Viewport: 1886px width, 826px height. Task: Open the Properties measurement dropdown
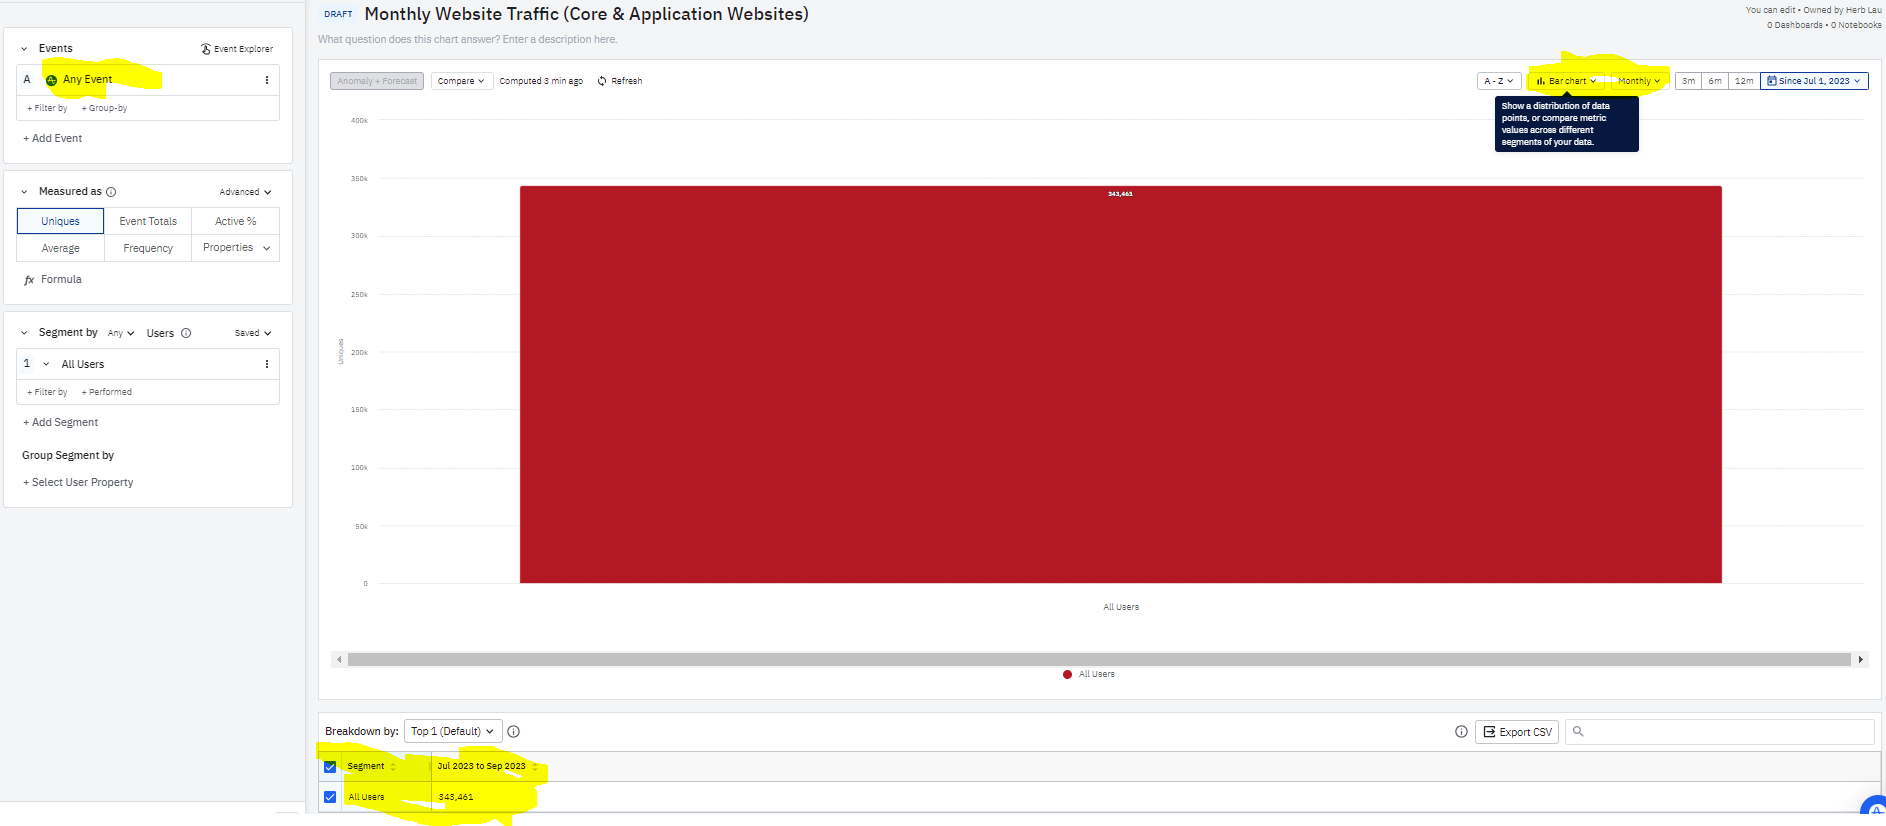(236, 248)
